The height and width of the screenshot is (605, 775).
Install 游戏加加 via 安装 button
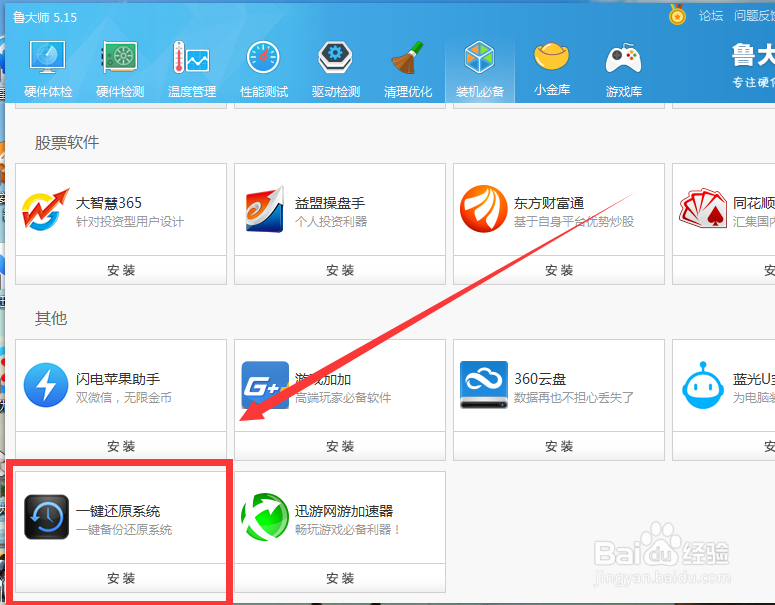[x=340, y=446]
